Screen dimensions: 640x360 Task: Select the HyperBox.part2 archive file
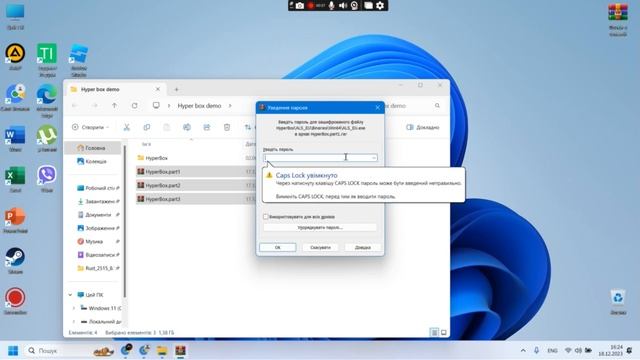tap(196, 185)
